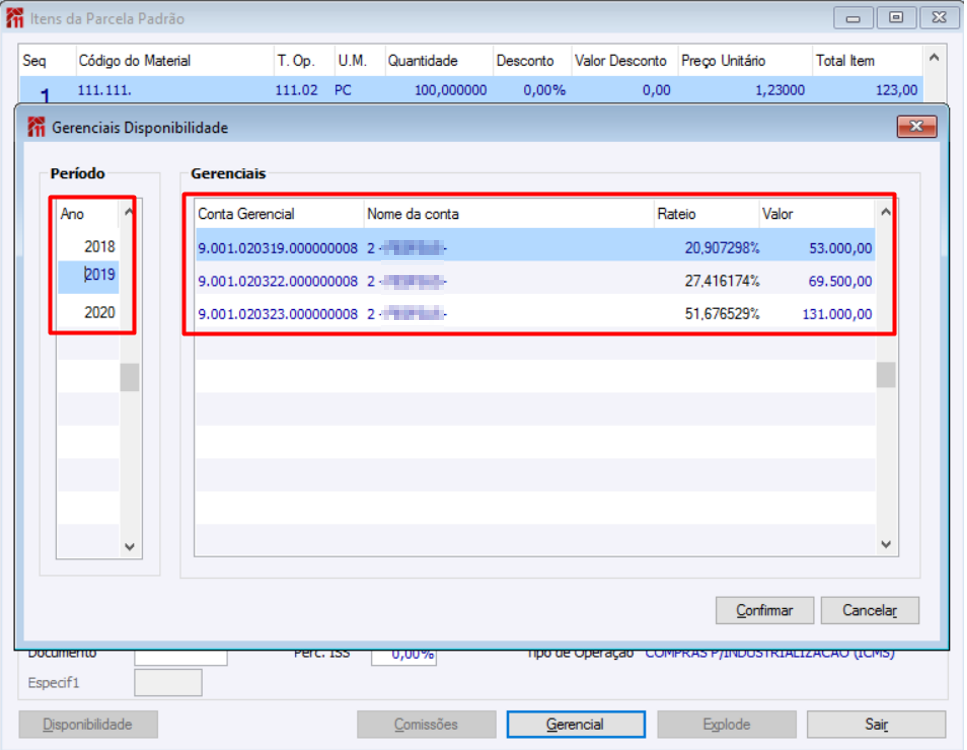Click the Gerenciais grid scrollbar up arrow
Viewport: 967px width, 750px height.
click(886, 212)
